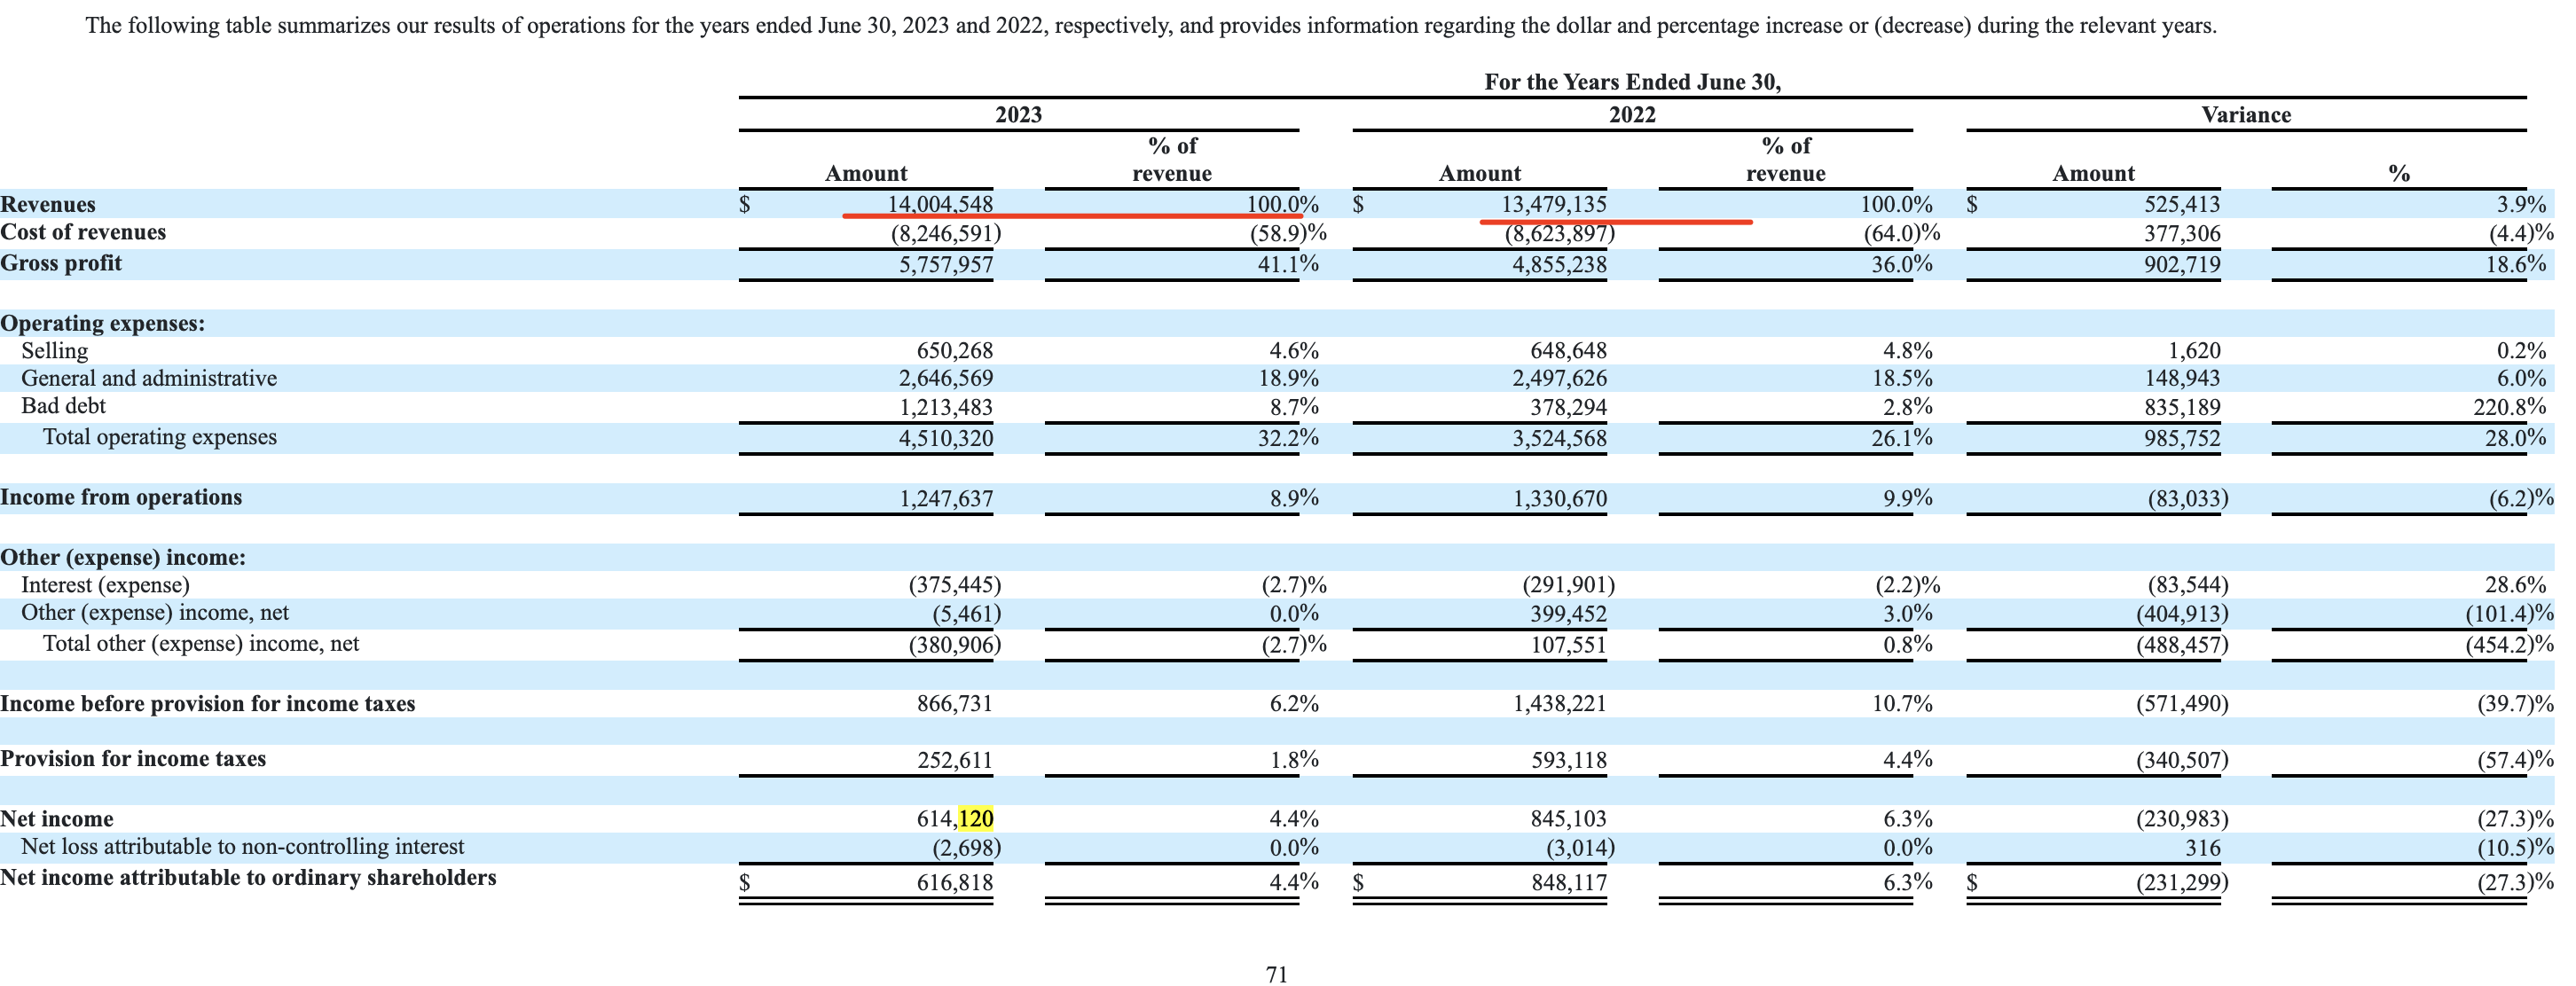This screenshot has width=2576, height=986.
Task: Click the Revenues variance amount 525,413
Action: [x=2180, y=204]
